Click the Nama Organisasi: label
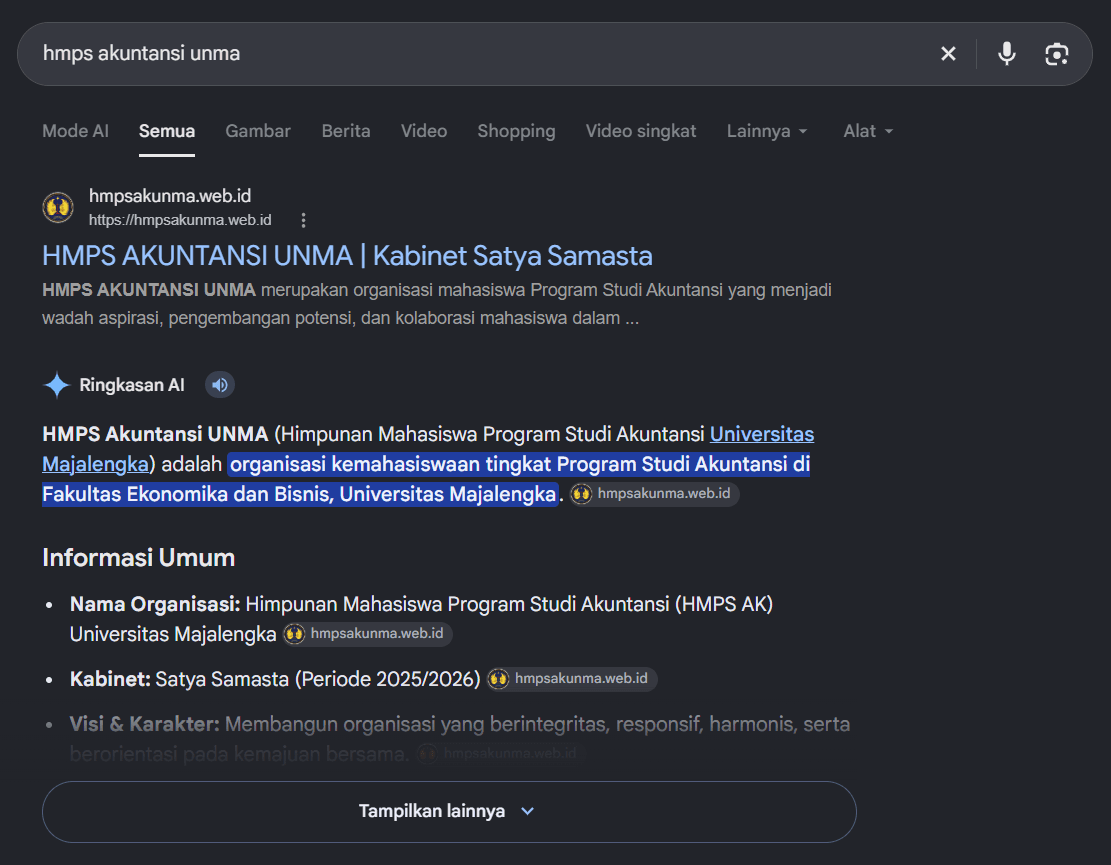Viewport: 1111px width, 865px height. click(x=155, y=604)
